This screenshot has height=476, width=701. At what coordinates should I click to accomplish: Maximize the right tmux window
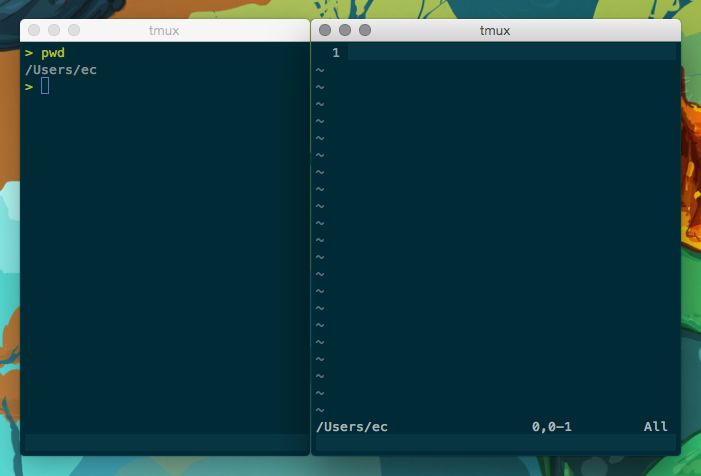(x=365, y=30)
